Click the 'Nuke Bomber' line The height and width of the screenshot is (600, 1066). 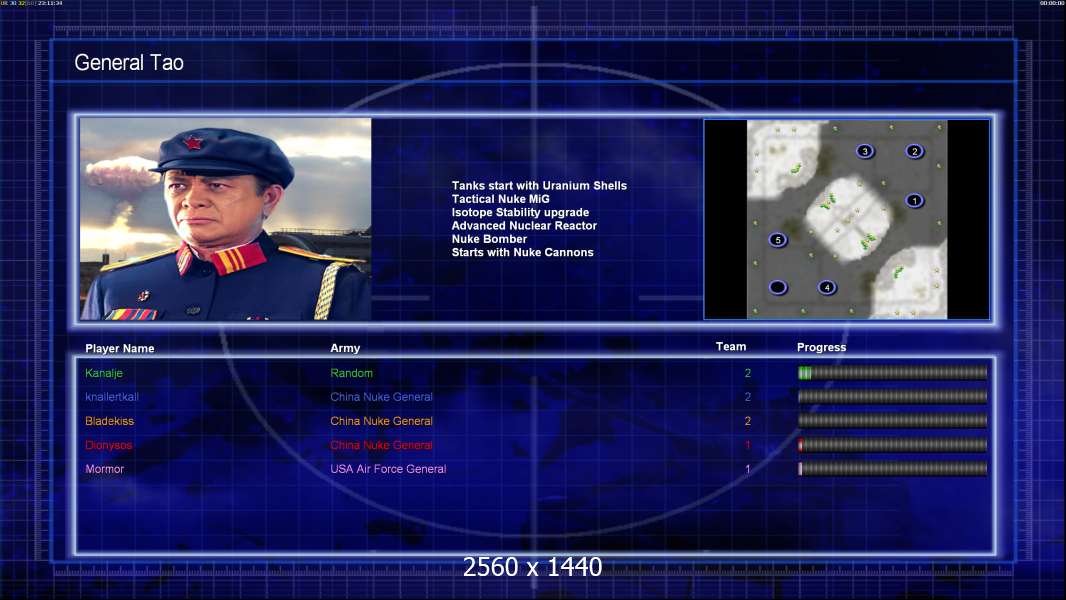point(489,239)
